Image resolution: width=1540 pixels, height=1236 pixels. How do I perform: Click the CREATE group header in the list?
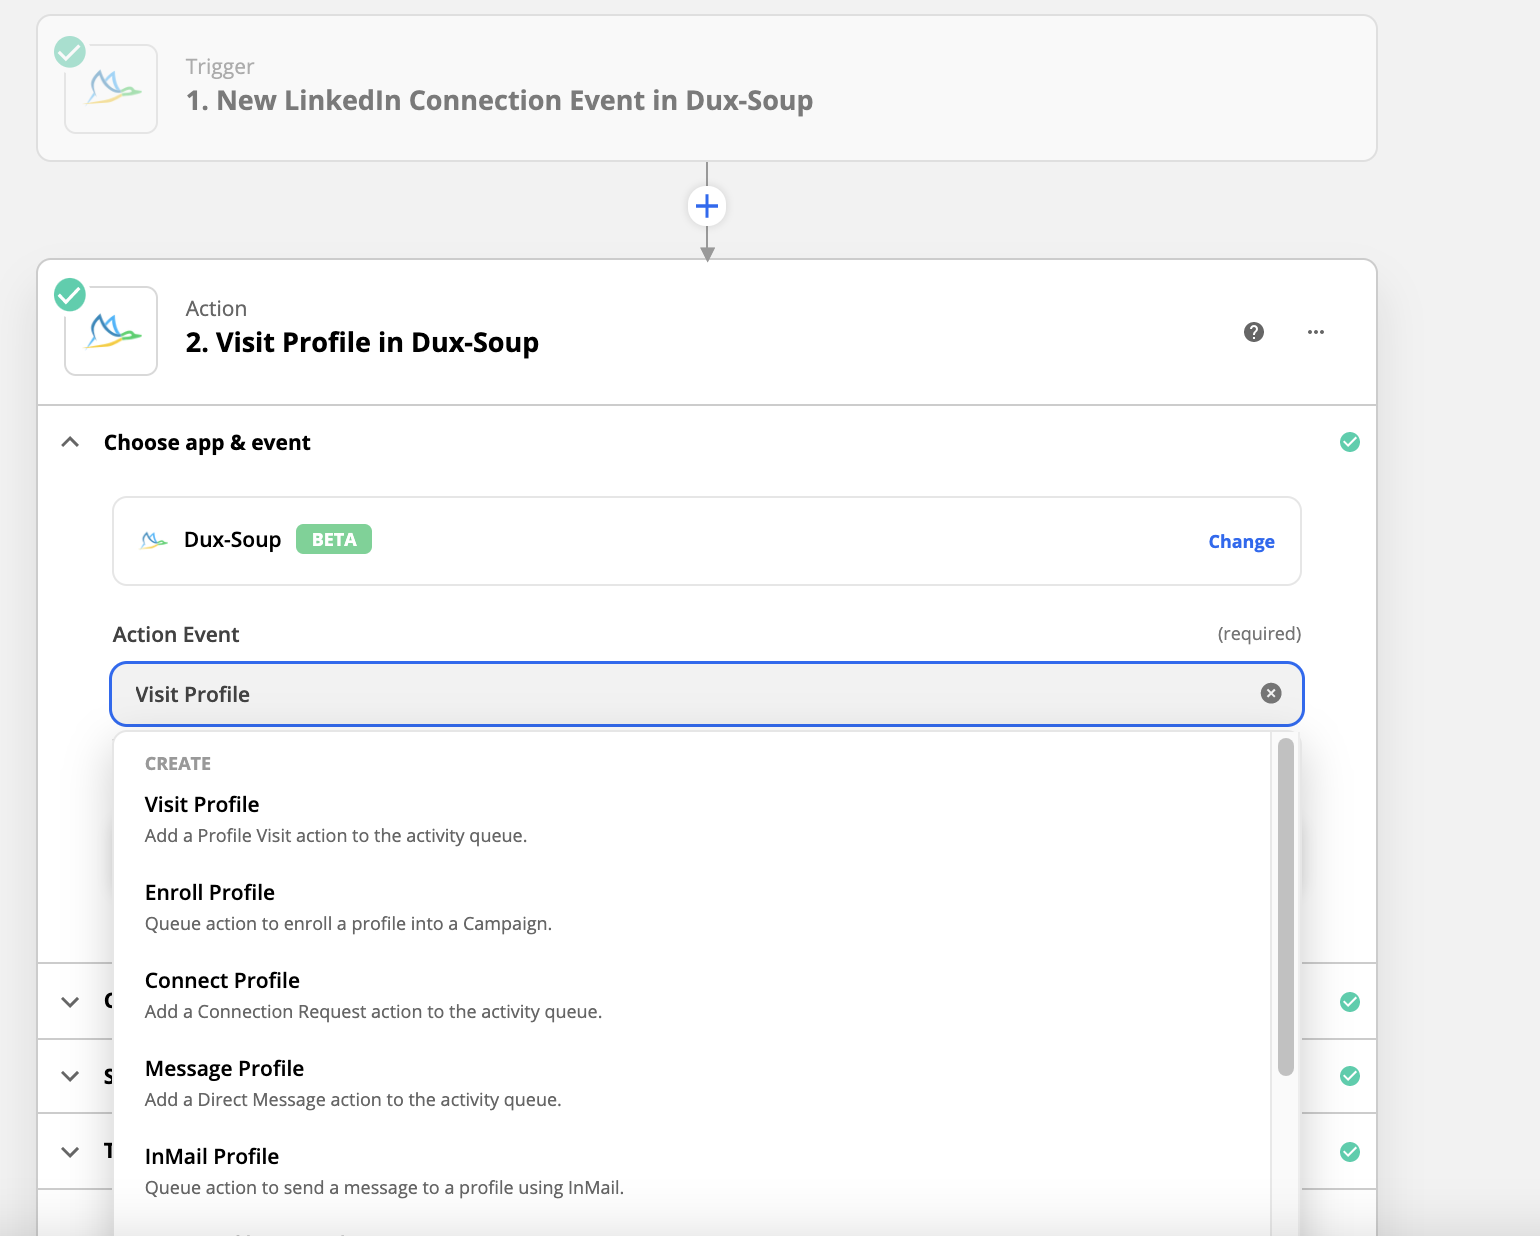(178, 764)
